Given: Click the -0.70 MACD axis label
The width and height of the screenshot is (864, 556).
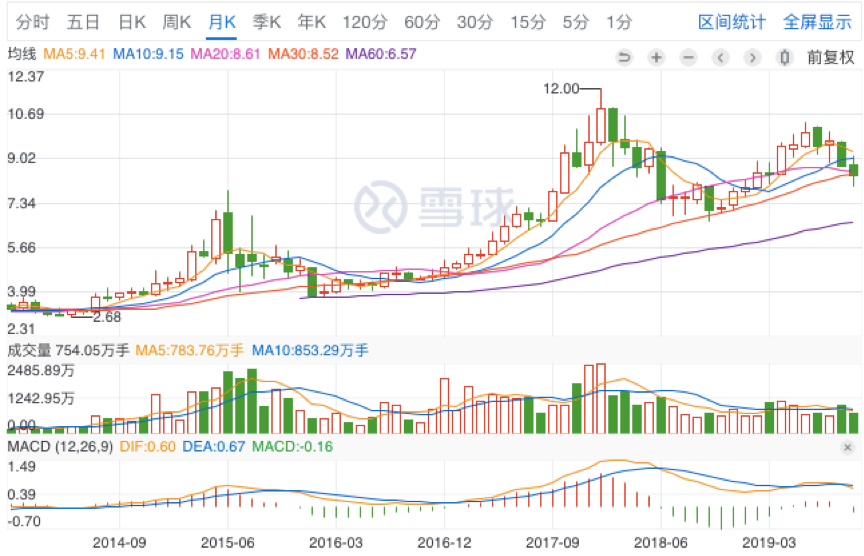Looking at the screenshot, I should 24,521.
